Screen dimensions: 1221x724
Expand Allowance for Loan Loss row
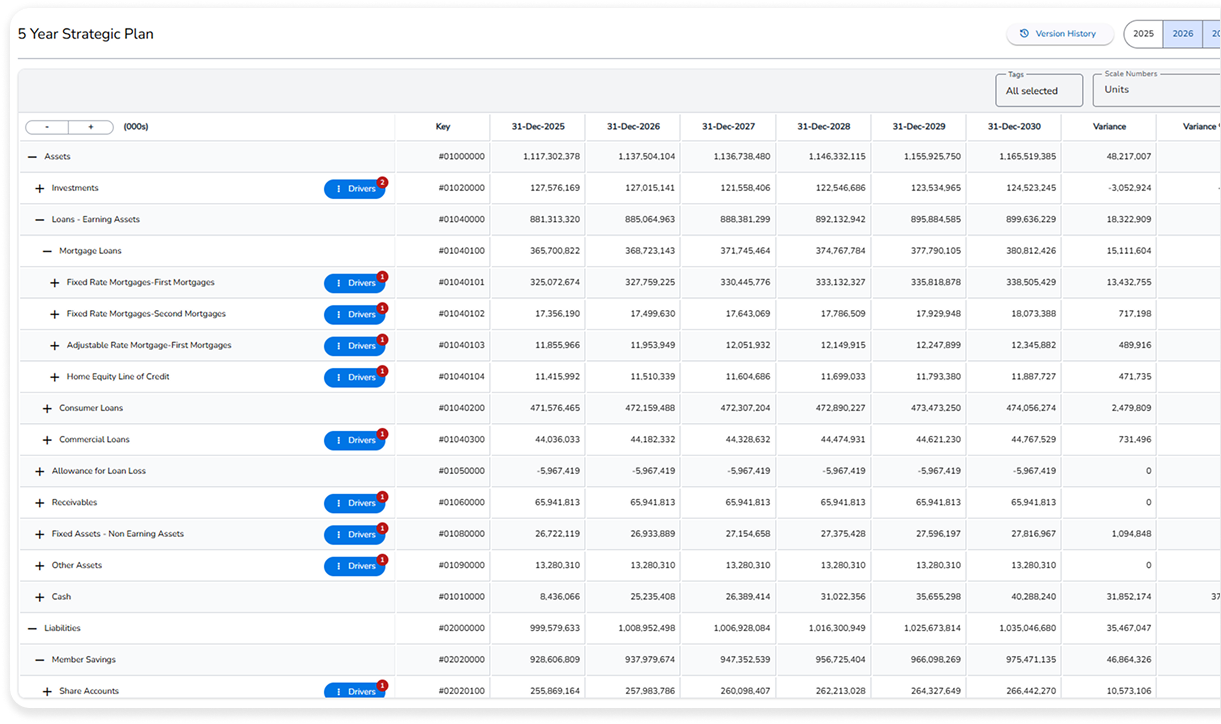pyautogui.click(x=40, y=472)
